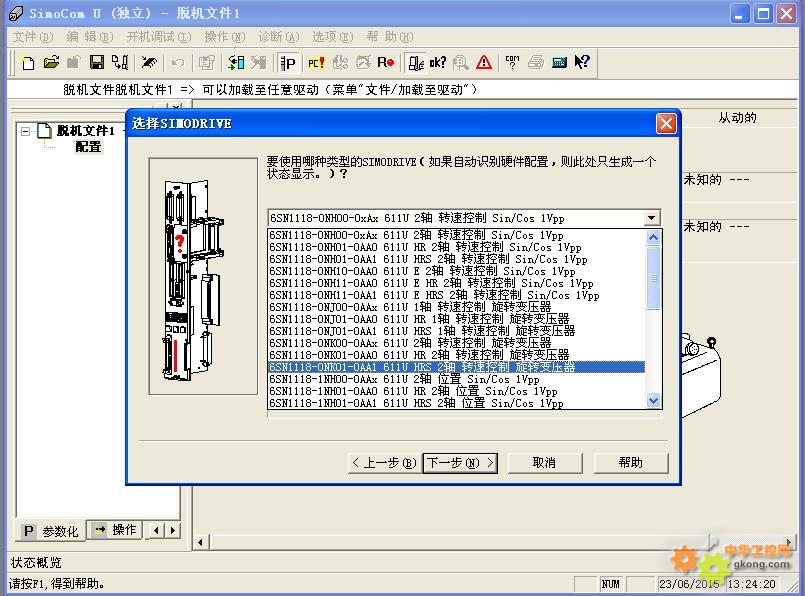
Task: Collapse the SIMODRIVE type dropdown arrow
Action: (651, 218)
